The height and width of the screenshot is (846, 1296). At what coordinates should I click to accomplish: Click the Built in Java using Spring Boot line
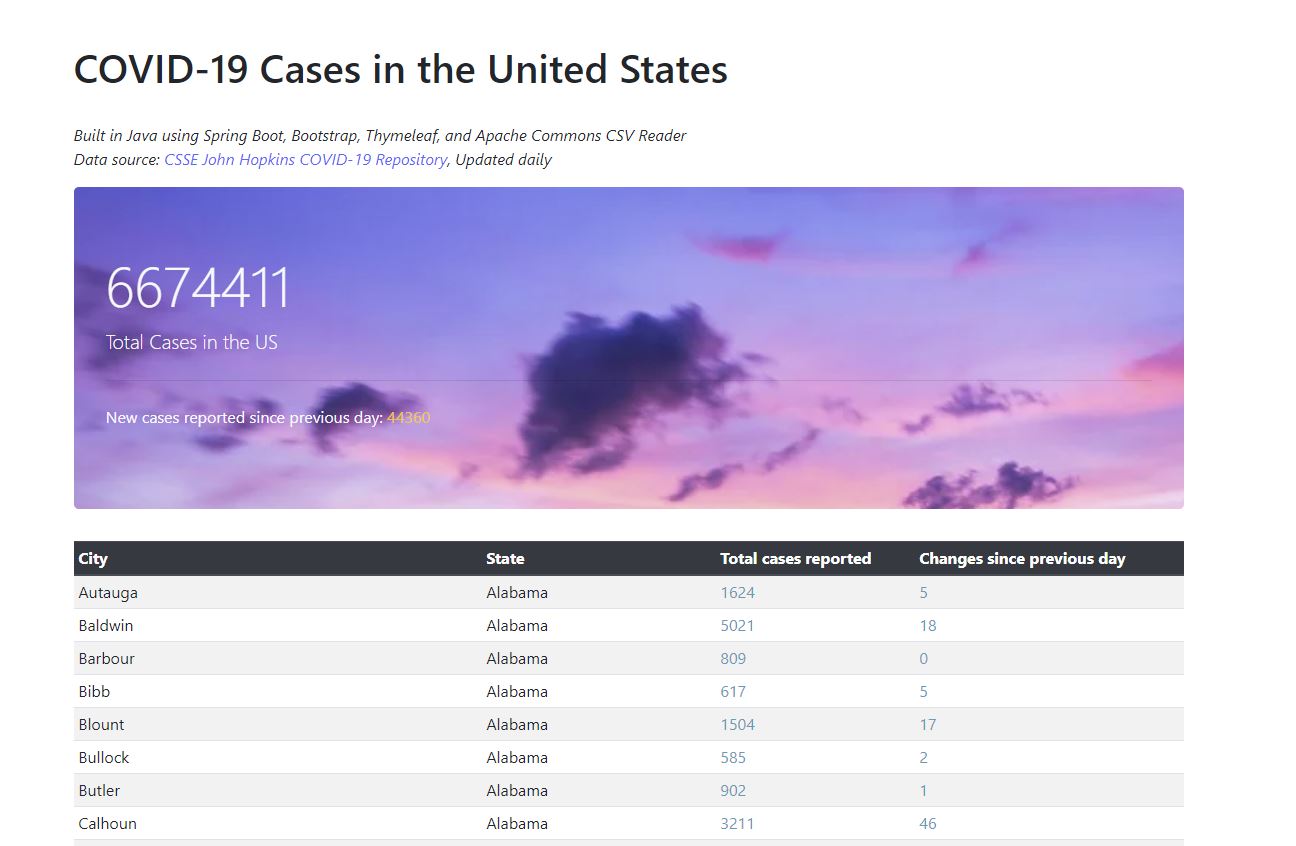point(380,135)
